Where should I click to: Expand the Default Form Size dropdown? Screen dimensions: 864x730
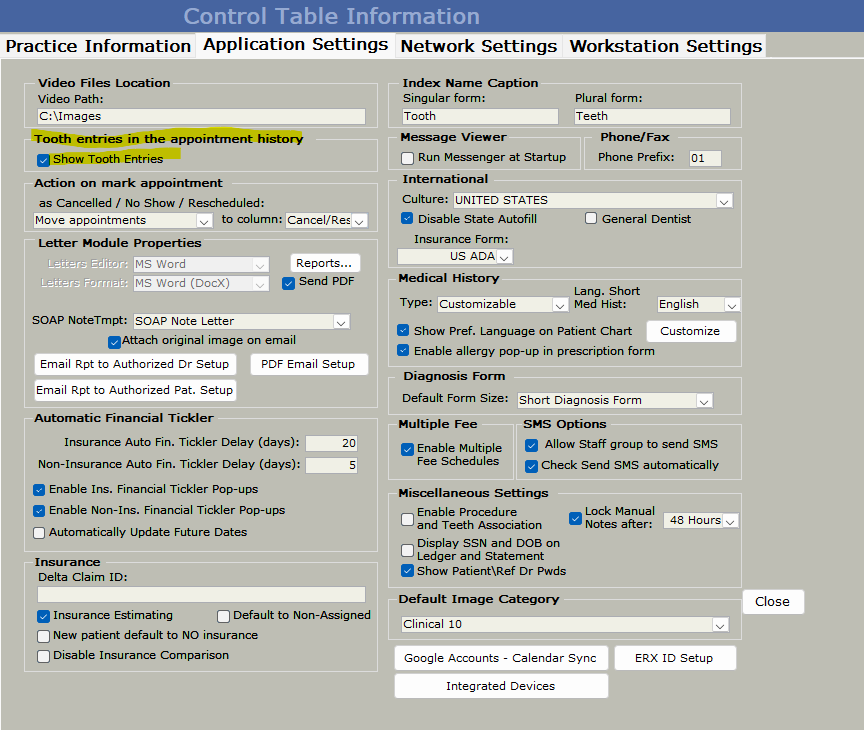(x=704, y=401)
